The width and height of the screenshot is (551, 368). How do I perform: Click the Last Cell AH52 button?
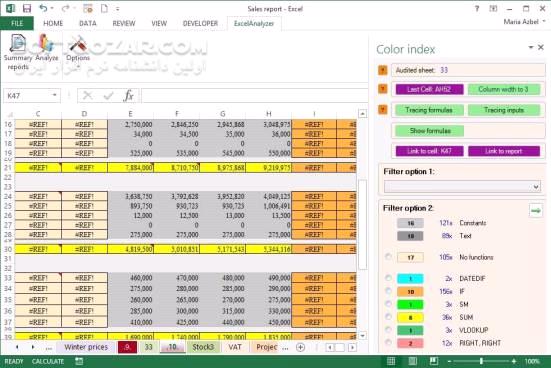[x=429, y=89]
